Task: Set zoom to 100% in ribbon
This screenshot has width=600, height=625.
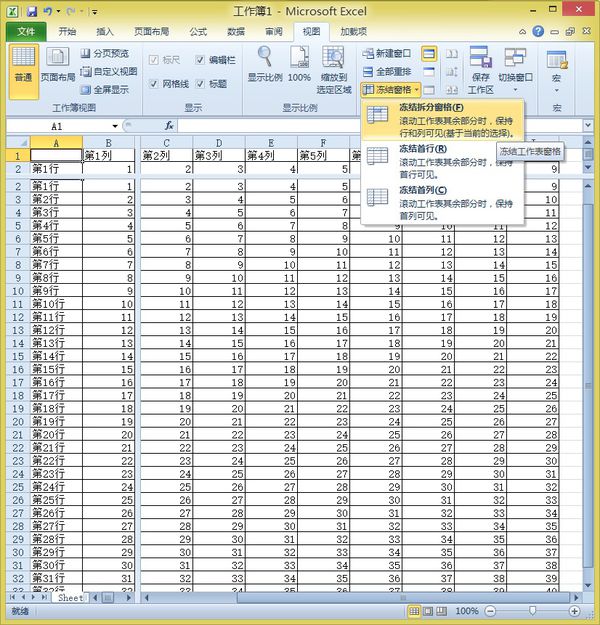Action: [x=299, y=65]
